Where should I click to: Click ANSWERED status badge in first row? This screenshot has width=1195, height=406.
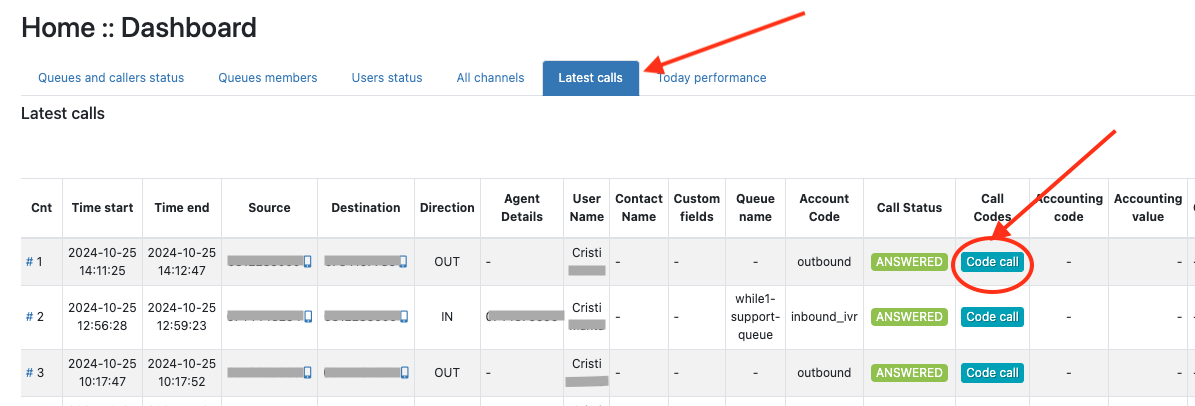tap(909, 262)
